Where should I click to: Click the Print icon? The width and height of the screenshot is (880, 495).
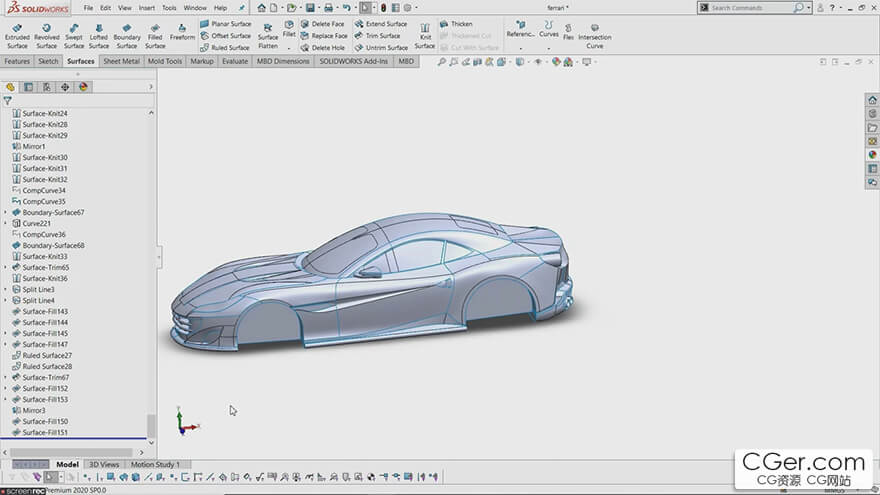coord(328,8)
